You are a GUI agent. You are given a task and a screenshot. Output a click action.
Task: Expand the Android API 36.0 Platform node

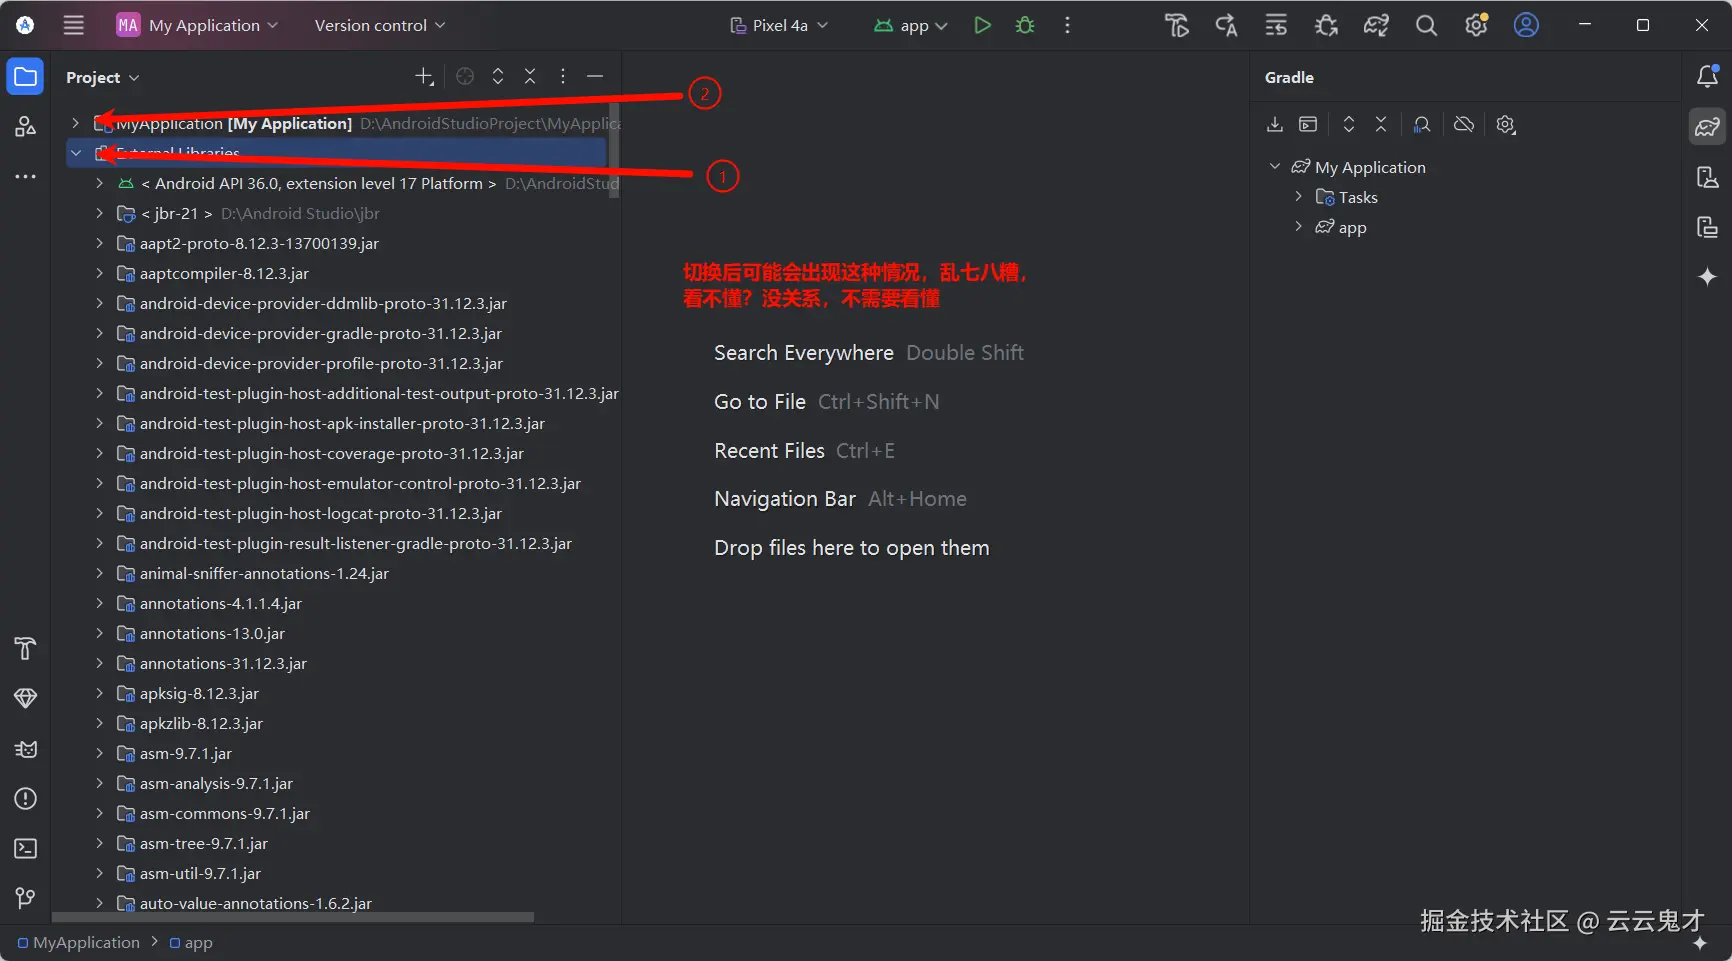(99, 183)
